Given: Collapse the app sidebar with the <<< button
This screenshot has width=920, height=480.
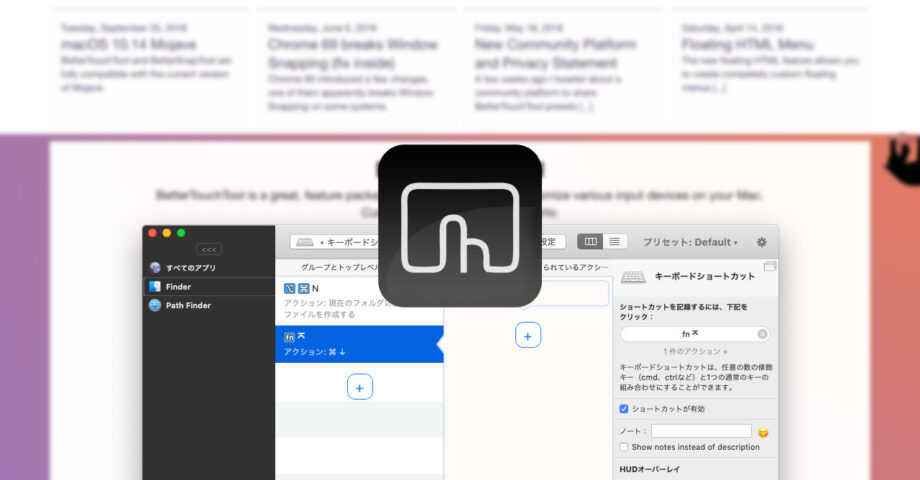Looking at the screenshot, I should click(x=209, y=249).
